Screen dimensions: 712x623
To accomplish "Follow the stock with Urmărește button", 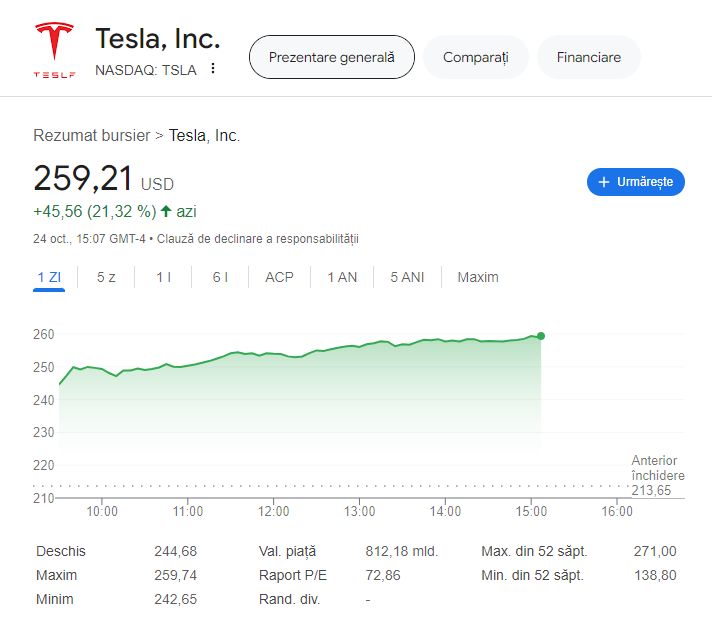I will tap(636, 182).
